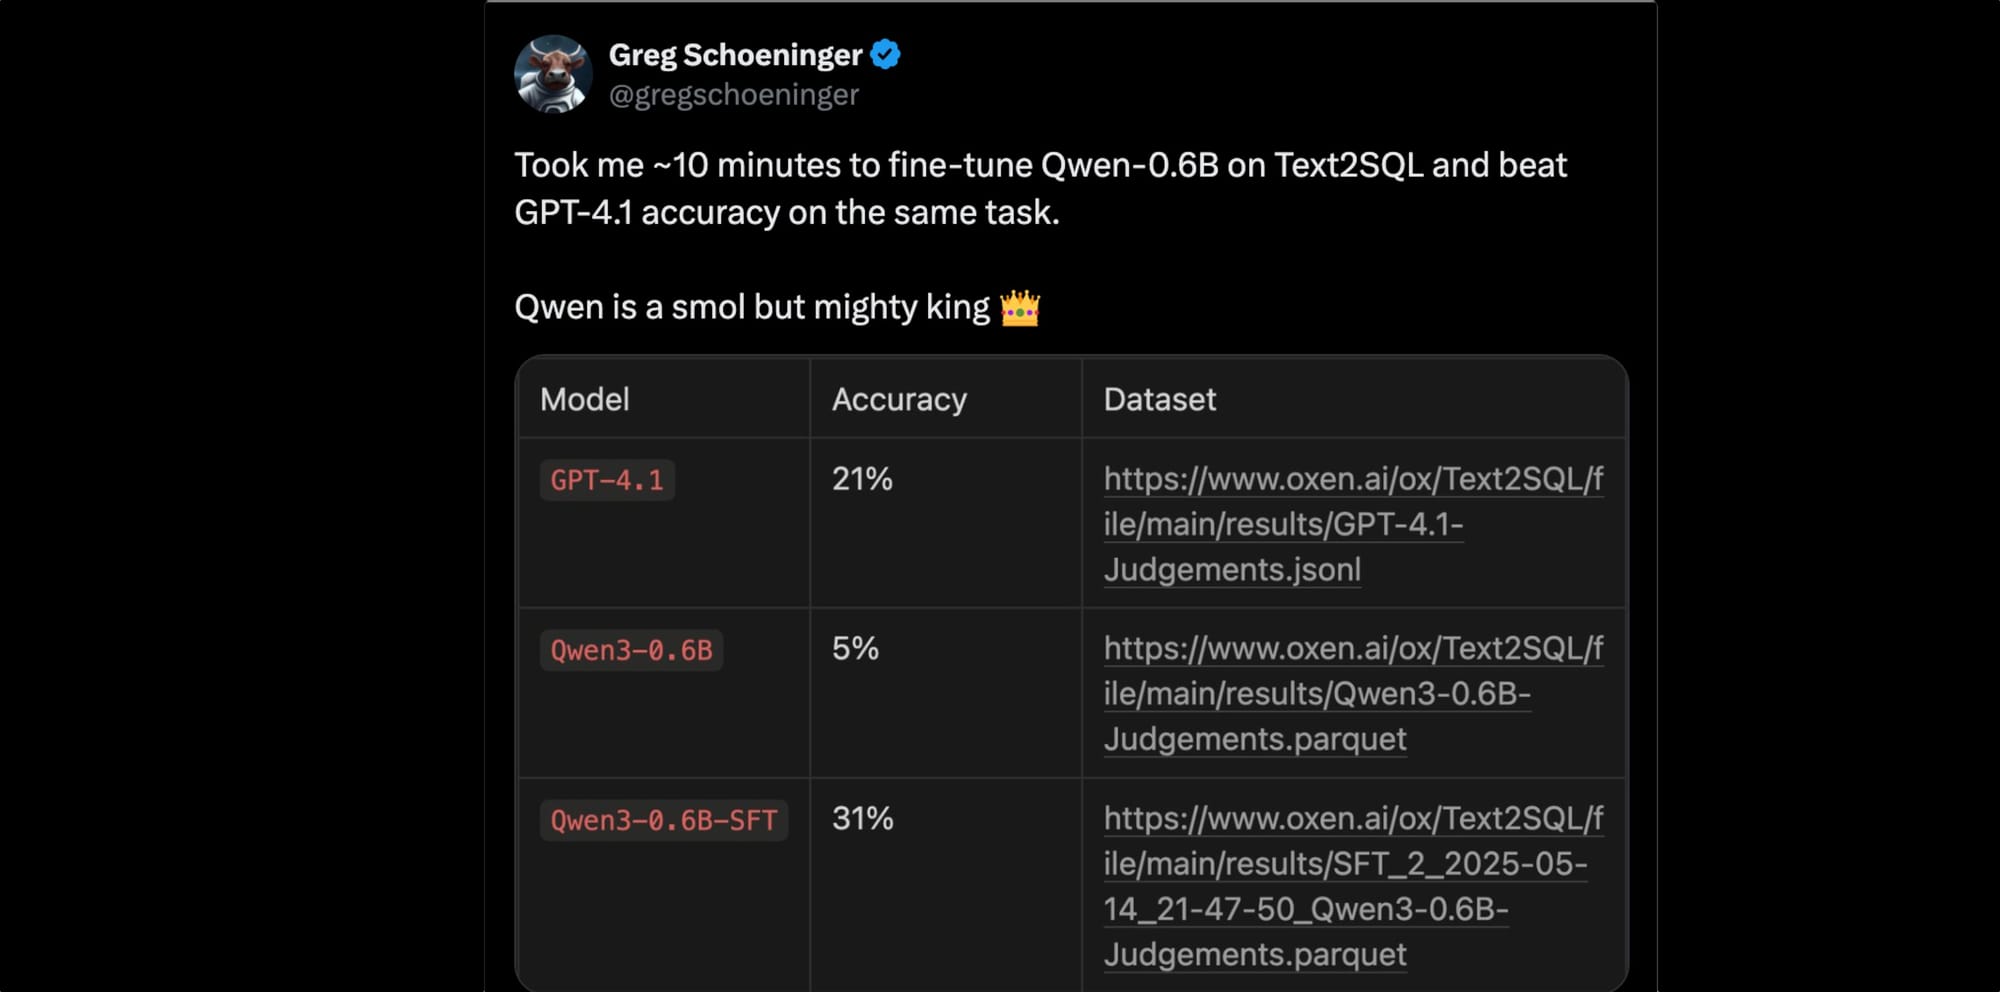
Task: Click the Model column header
Action: click(585, 400)
